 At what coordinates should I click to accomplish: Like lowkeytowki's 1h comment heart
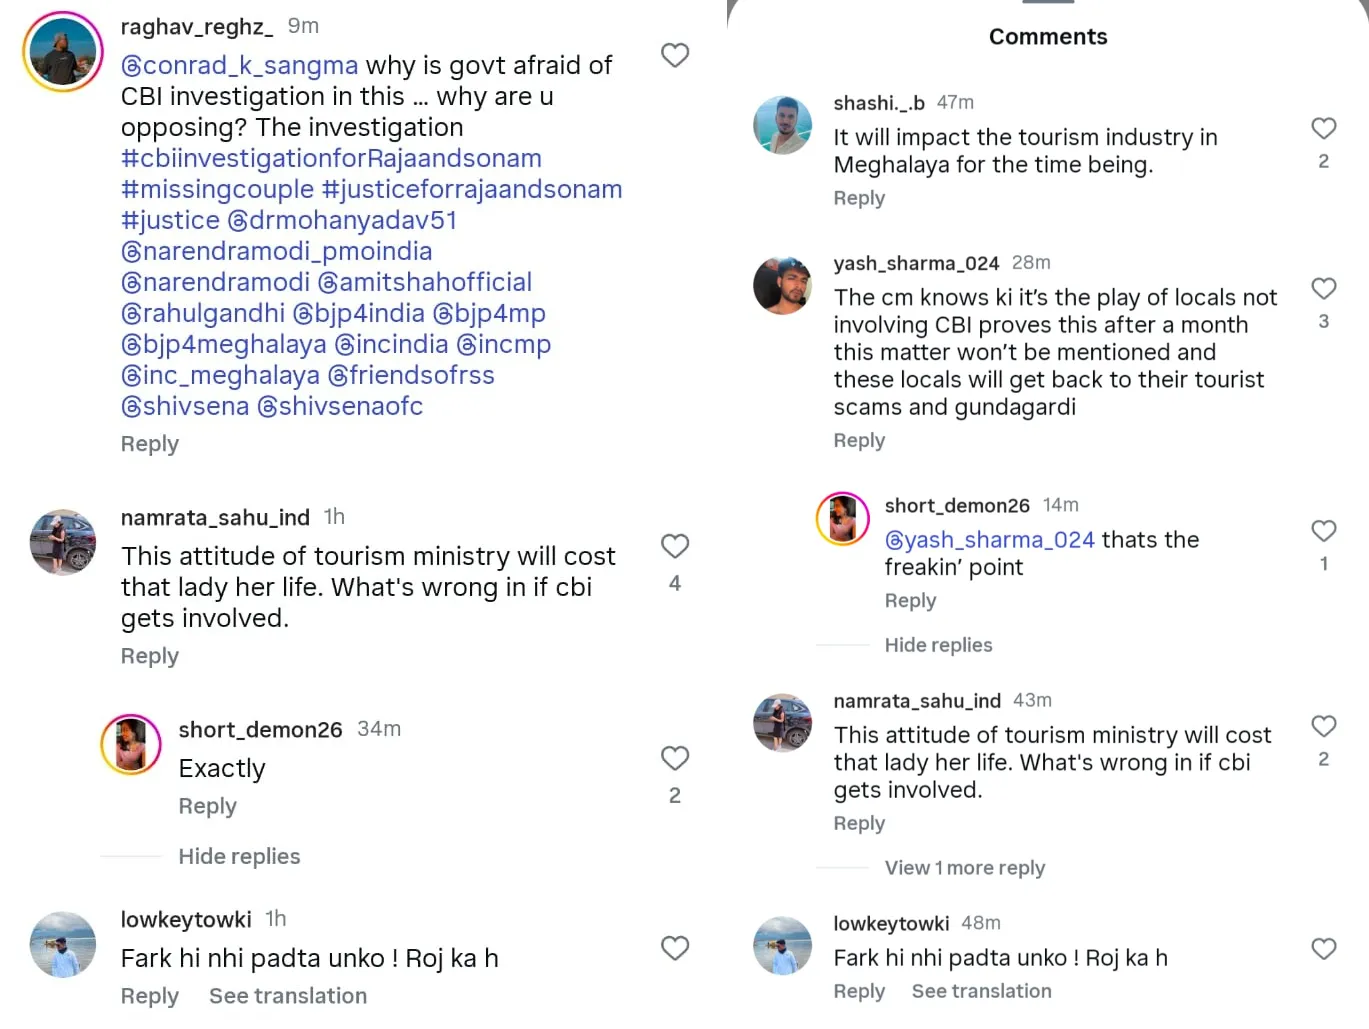675,948
